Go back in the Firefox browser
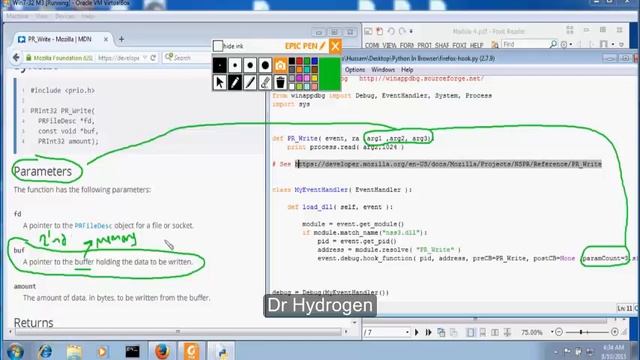This screenshot has height=360, width=640. click(x=16, y=58)
